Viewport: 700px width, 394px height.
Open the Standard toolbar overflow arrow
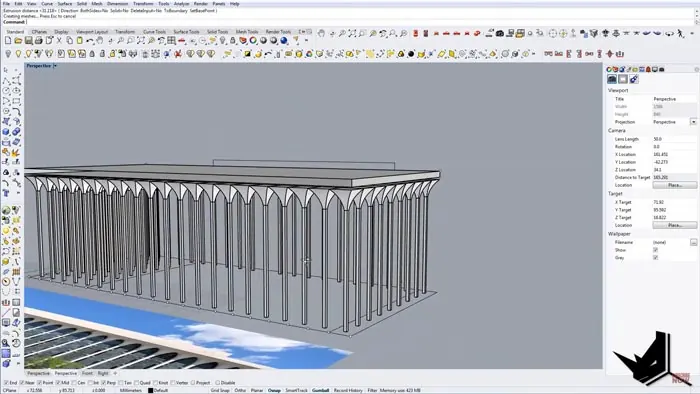(306, 41)
